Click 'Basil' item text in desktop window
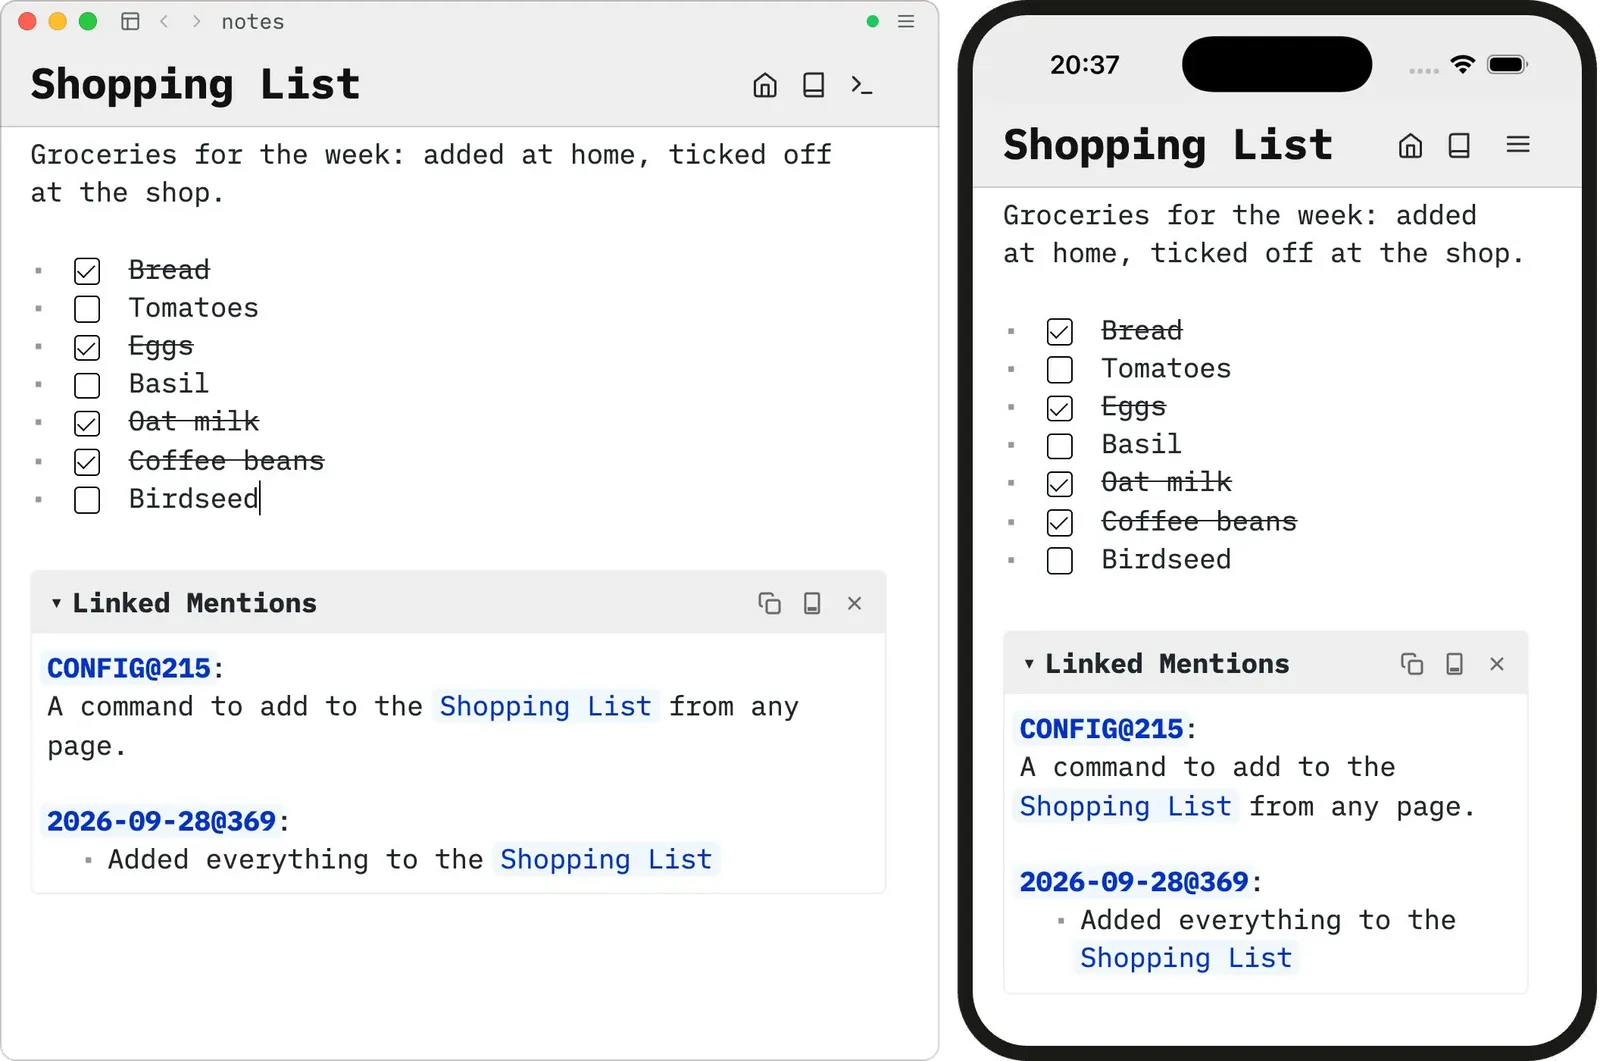1600x1061 pixels. click(x=169, y=384)
